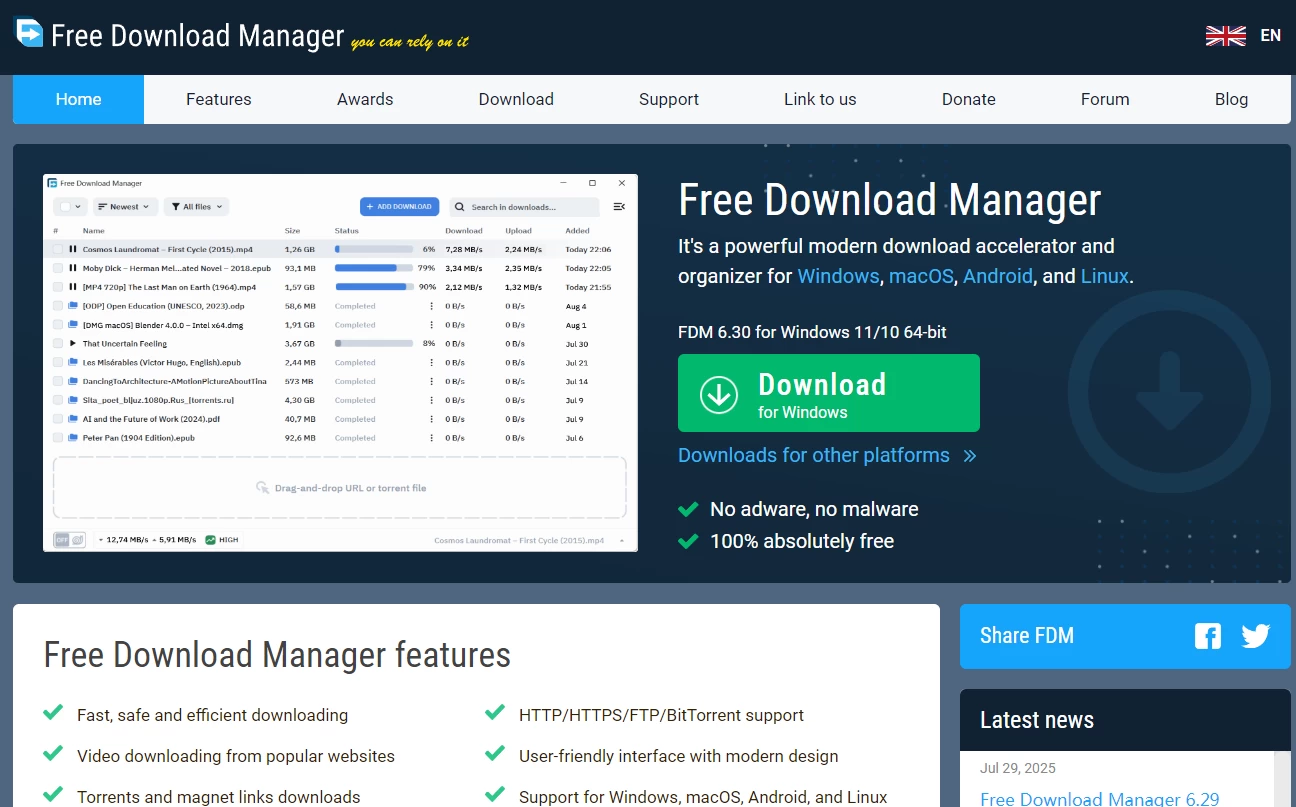Click the Cosmos Laundromat 6% progress bar
The image size is (1296, 807).
(374, 249)
